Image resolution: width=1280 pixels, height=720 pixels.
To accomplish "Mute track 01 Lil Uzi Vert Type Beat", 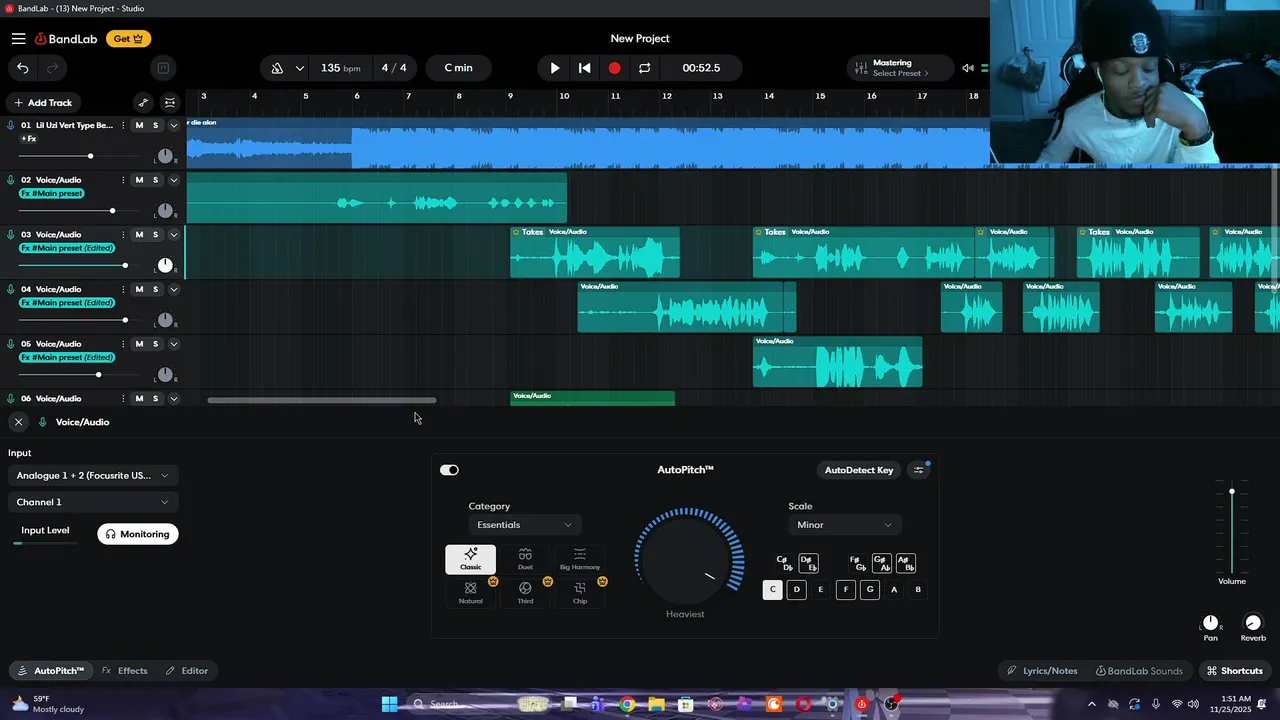I will (139, 125).
